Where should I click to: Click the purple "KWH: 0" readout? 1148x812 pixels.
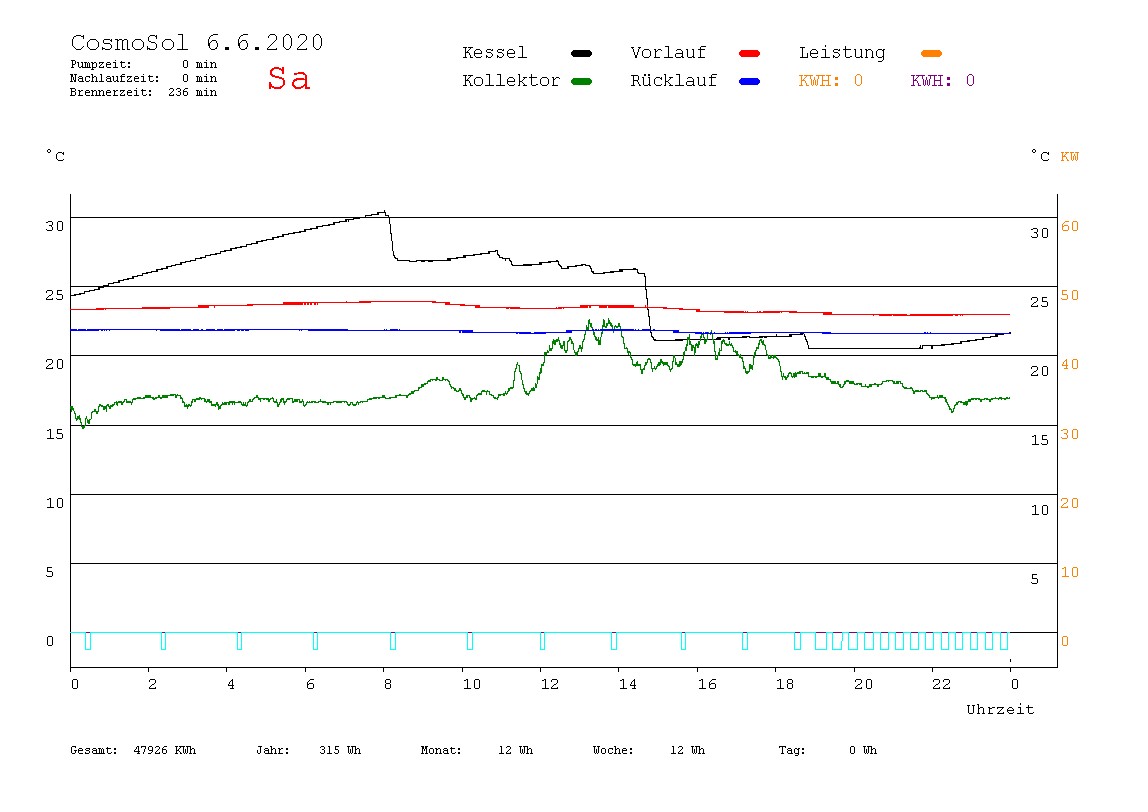tap(943, 81)
